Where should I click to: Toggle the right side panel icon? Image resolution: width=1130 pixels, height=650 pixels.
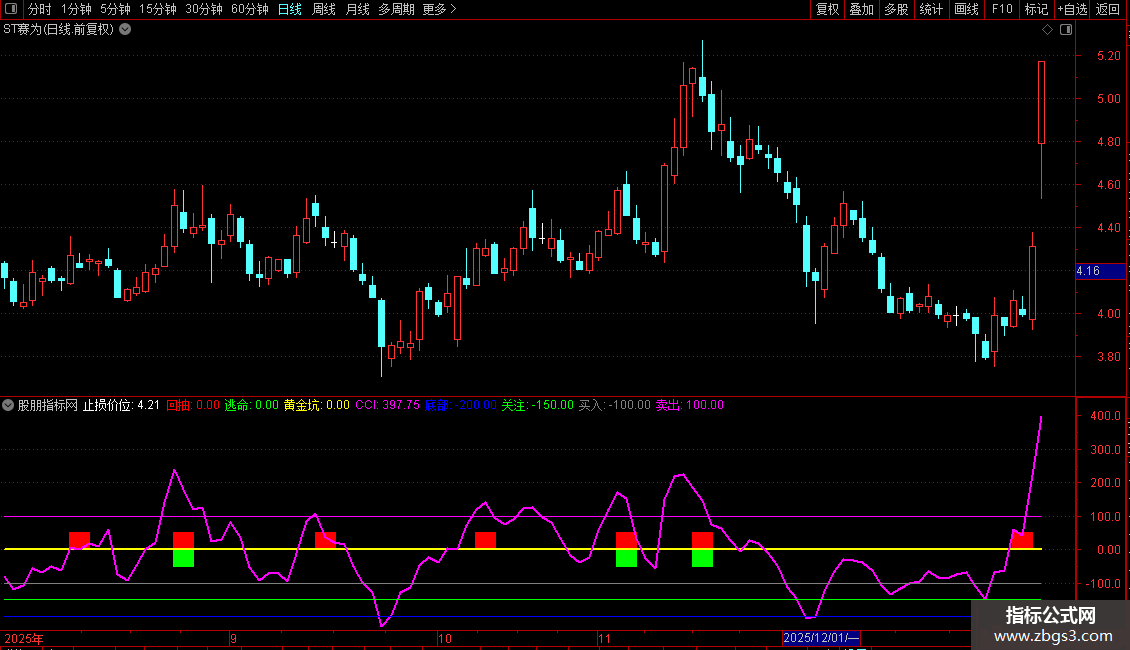[x=1066, y=29]
